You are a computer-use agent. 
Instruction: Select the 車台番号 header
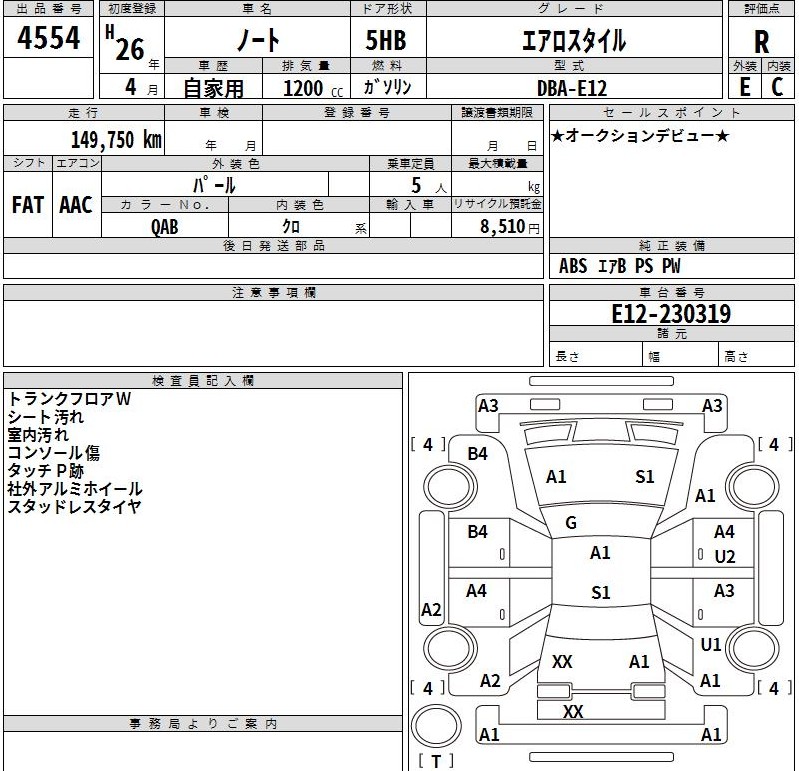(x=672, y=293)
